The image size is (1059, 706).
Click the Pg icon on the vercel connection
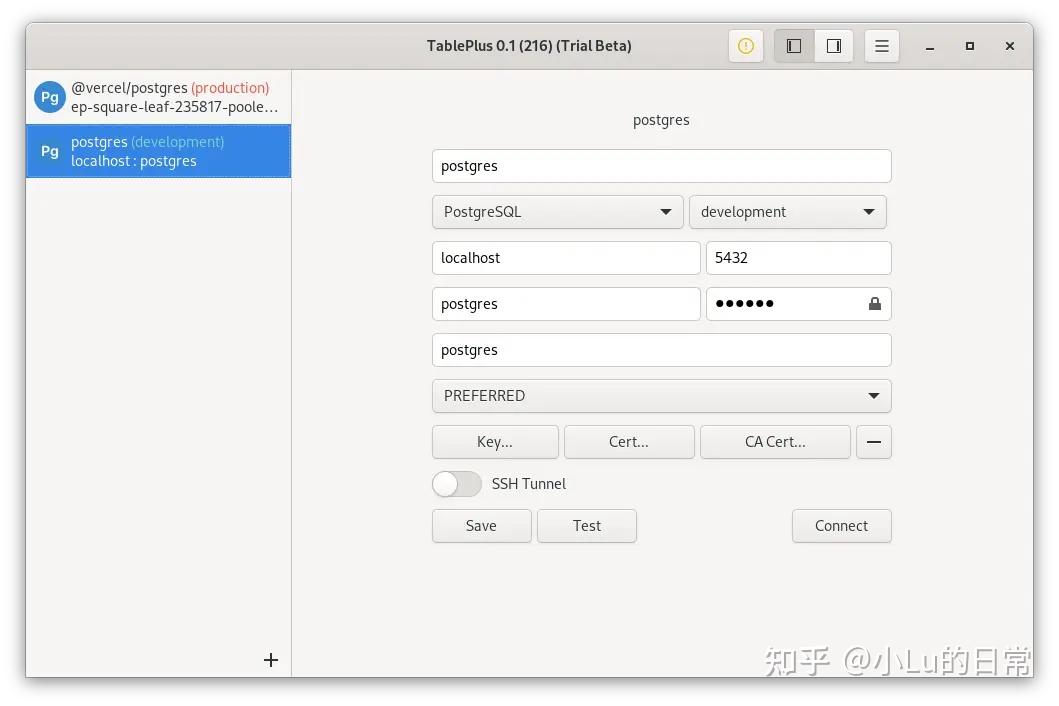coord(49,96)
